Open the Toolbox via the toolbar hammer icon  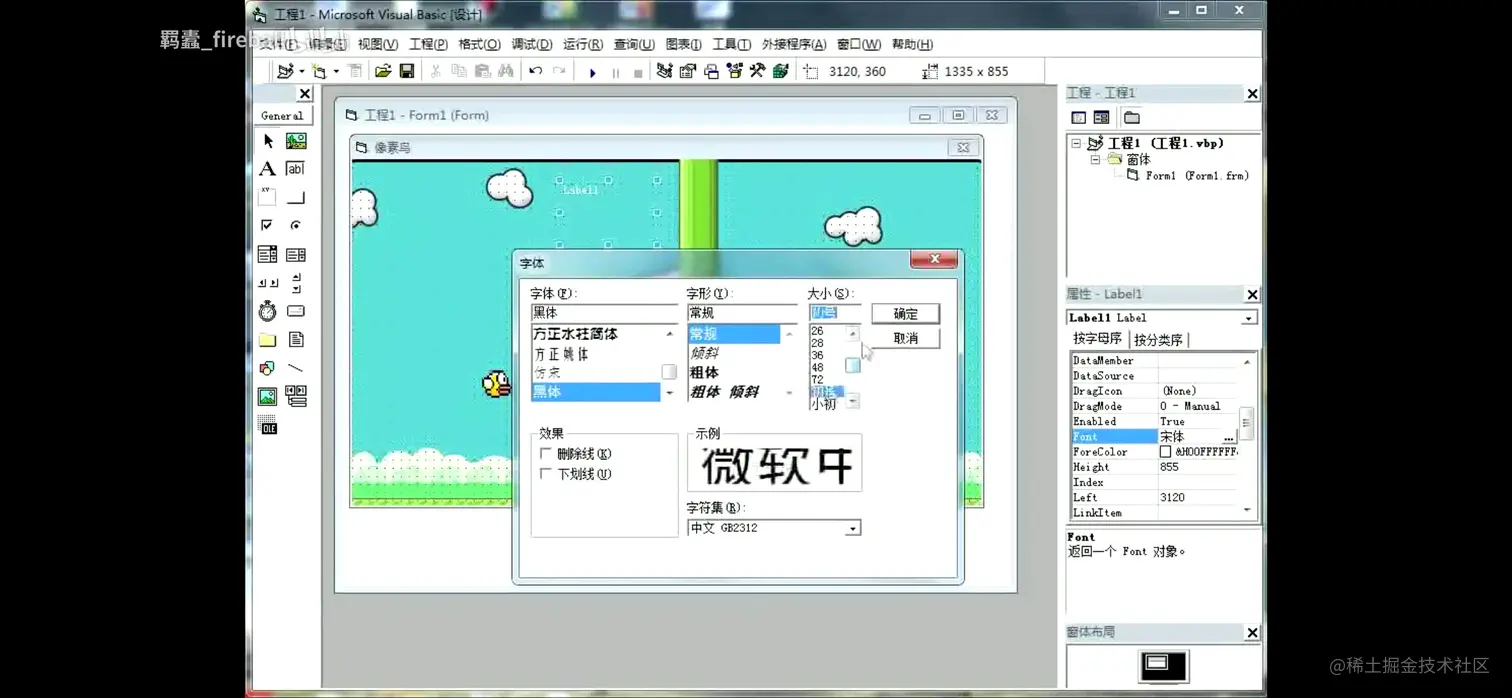click(757, 71)
